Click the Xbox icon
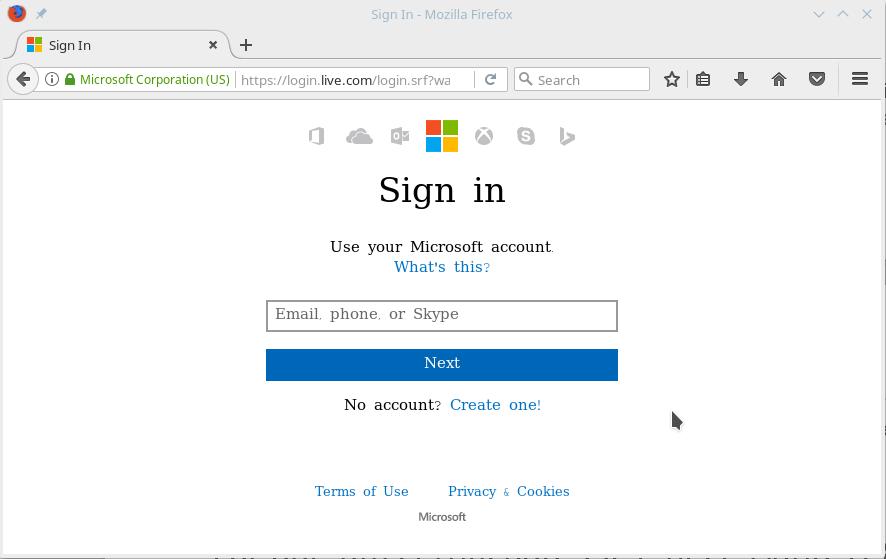 coord(484,136)
